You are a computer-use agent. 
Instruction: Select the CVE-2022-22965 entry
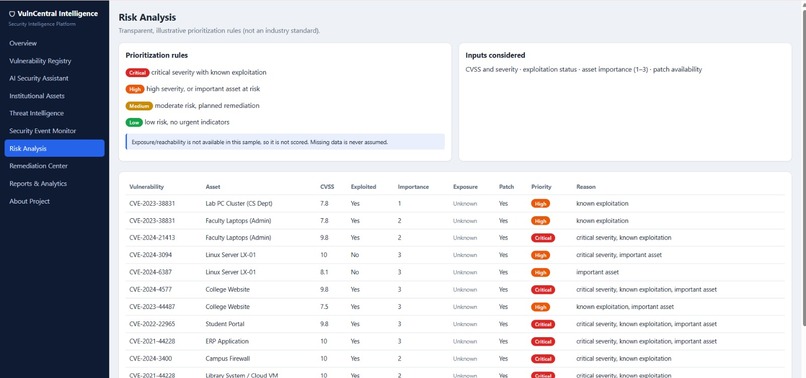pos(152,324)
